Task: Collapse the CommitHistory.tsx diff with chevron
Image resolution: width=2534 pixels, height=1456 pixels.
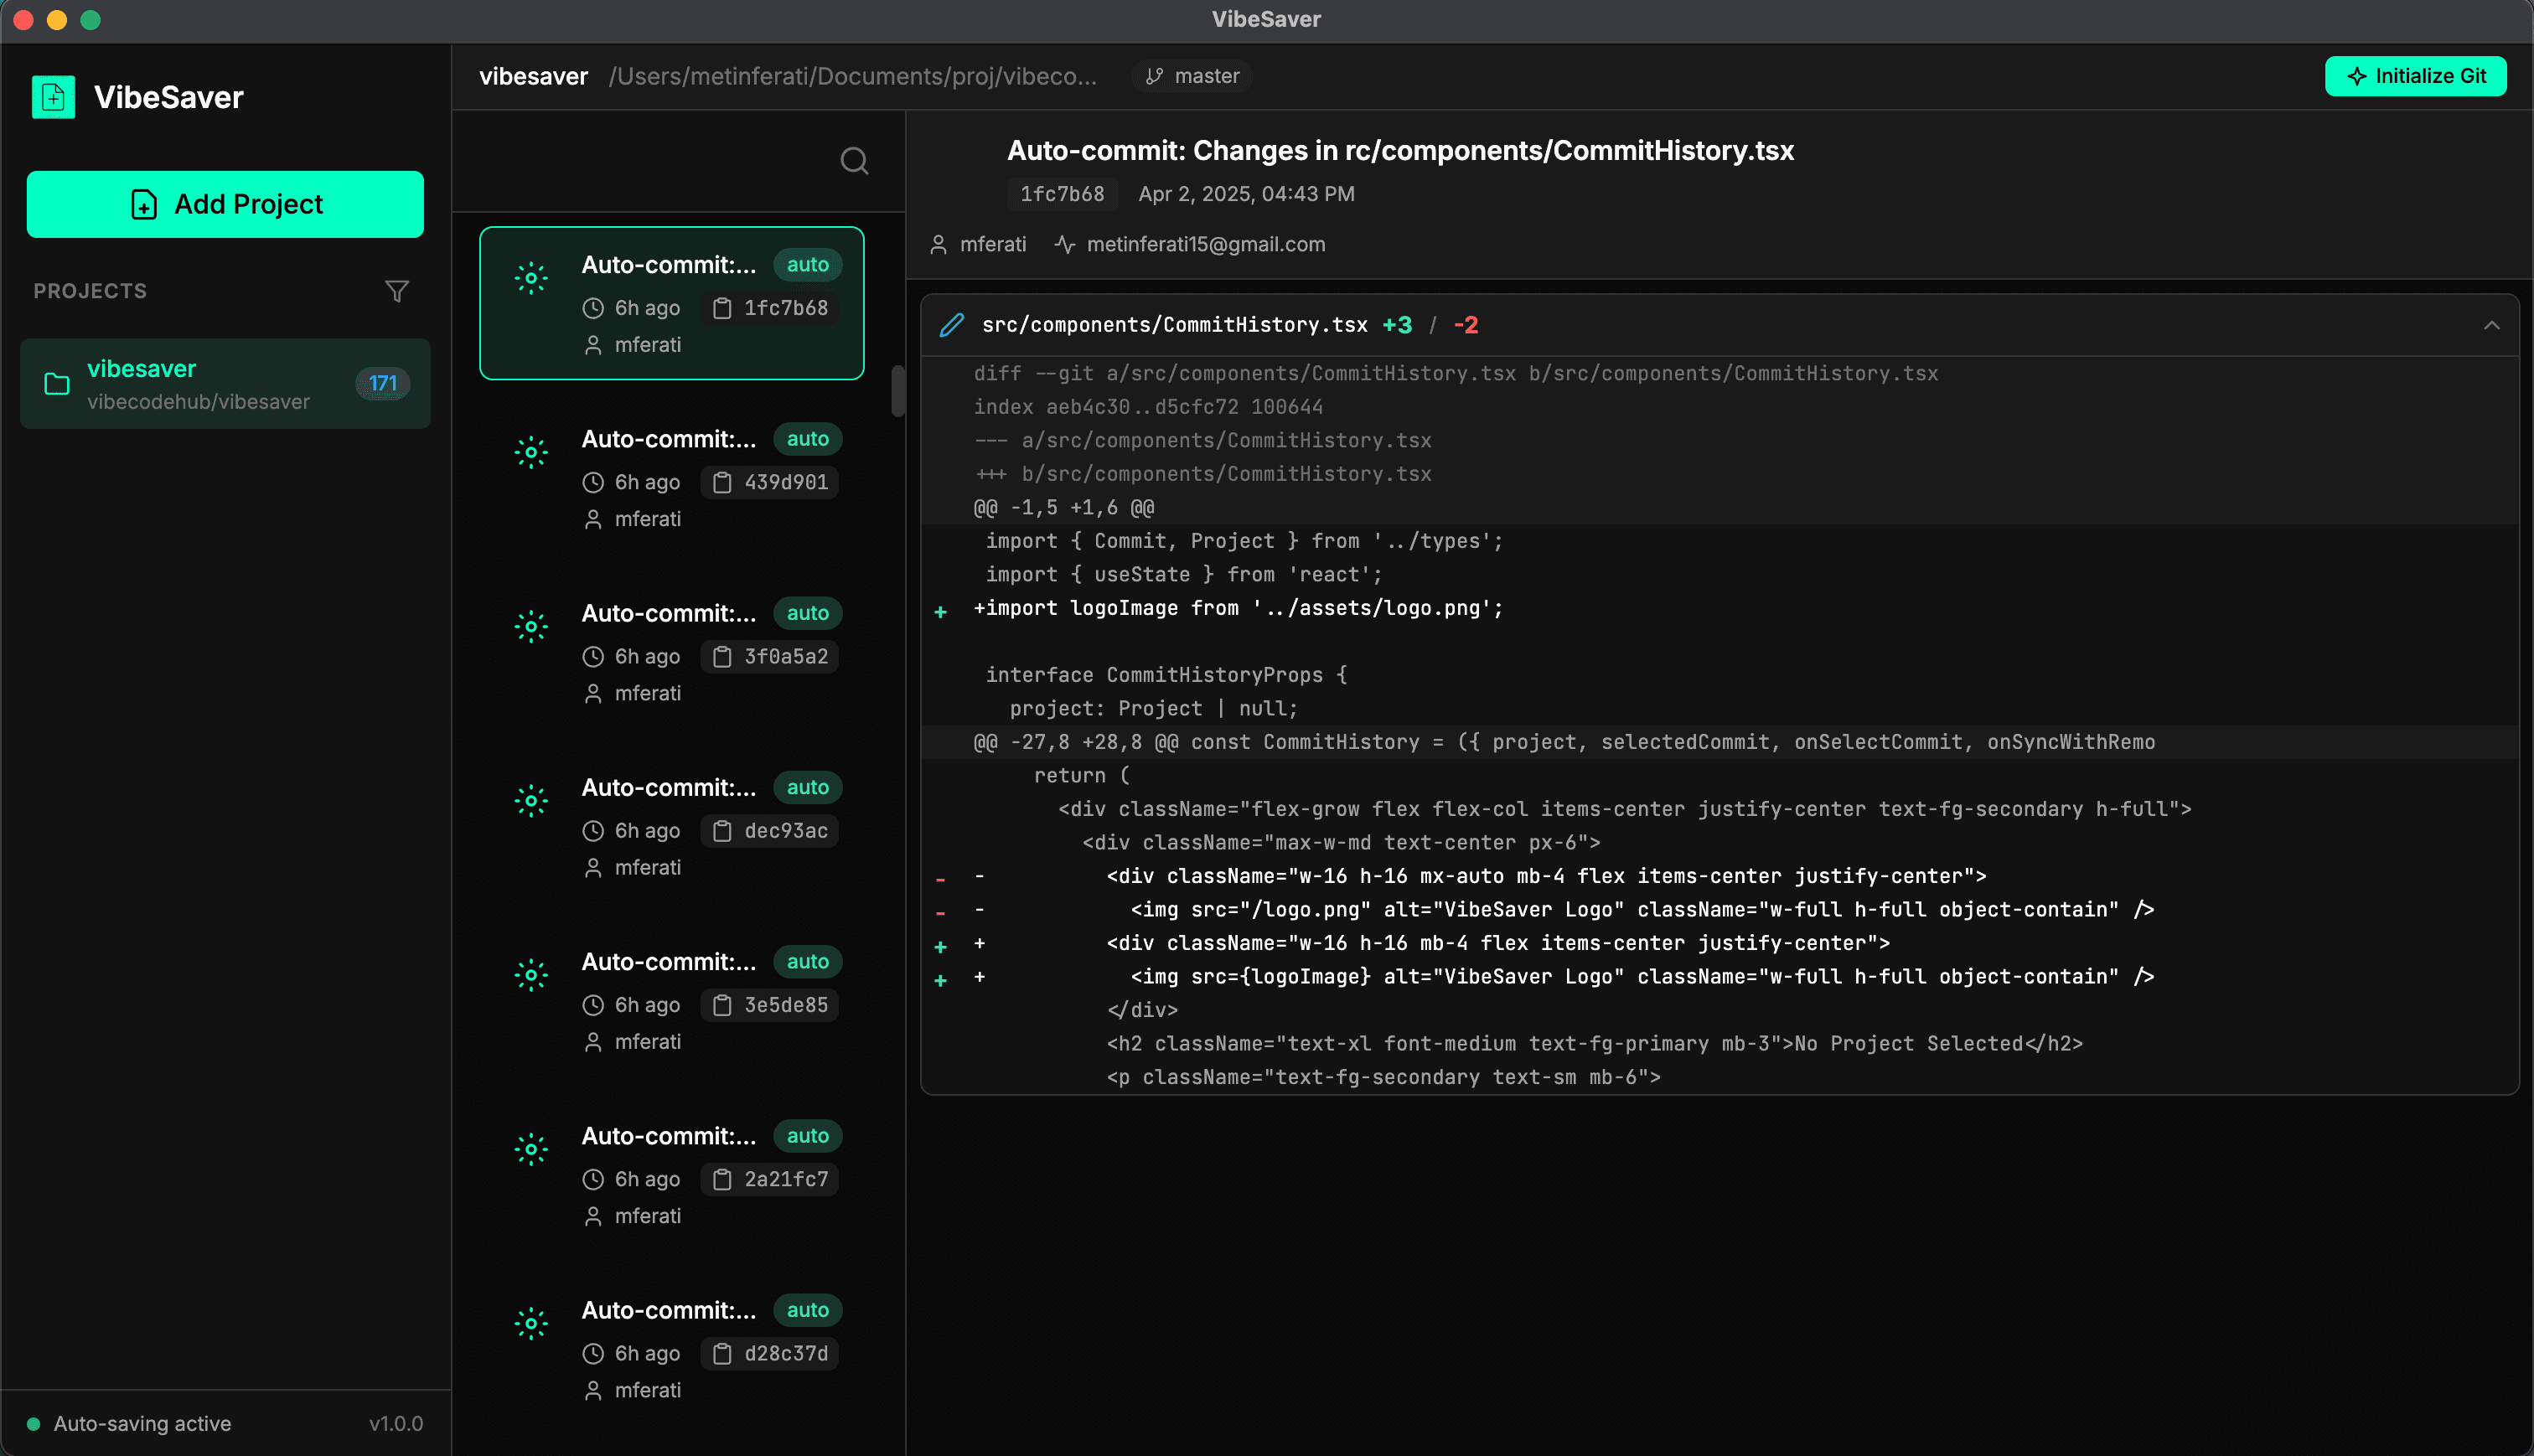Action: tap(2491, 325)
